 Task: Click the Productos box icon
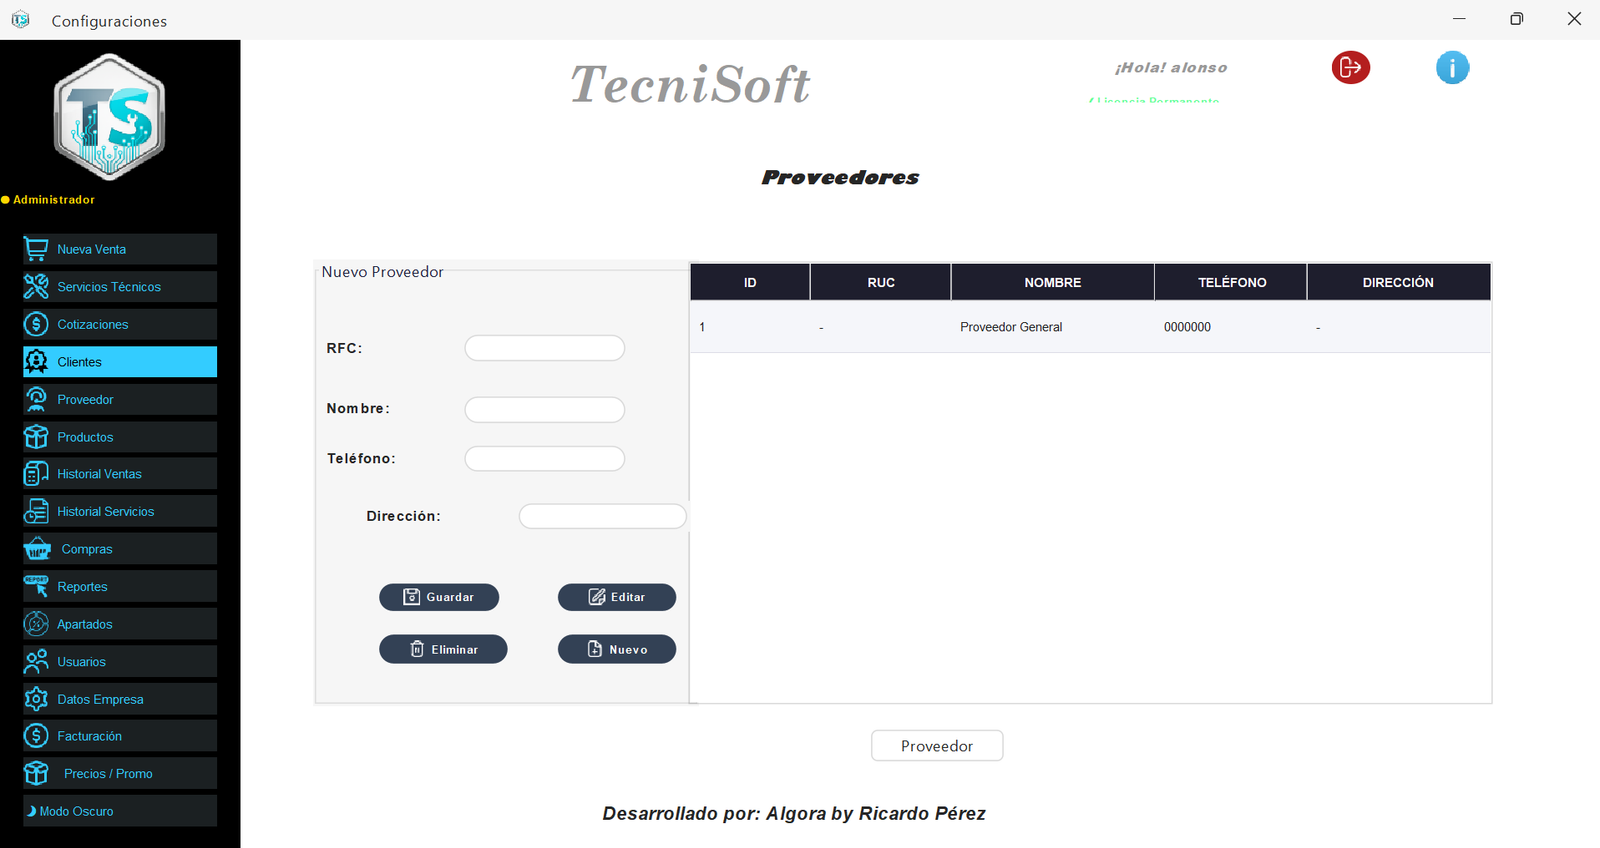click(36, 437)
